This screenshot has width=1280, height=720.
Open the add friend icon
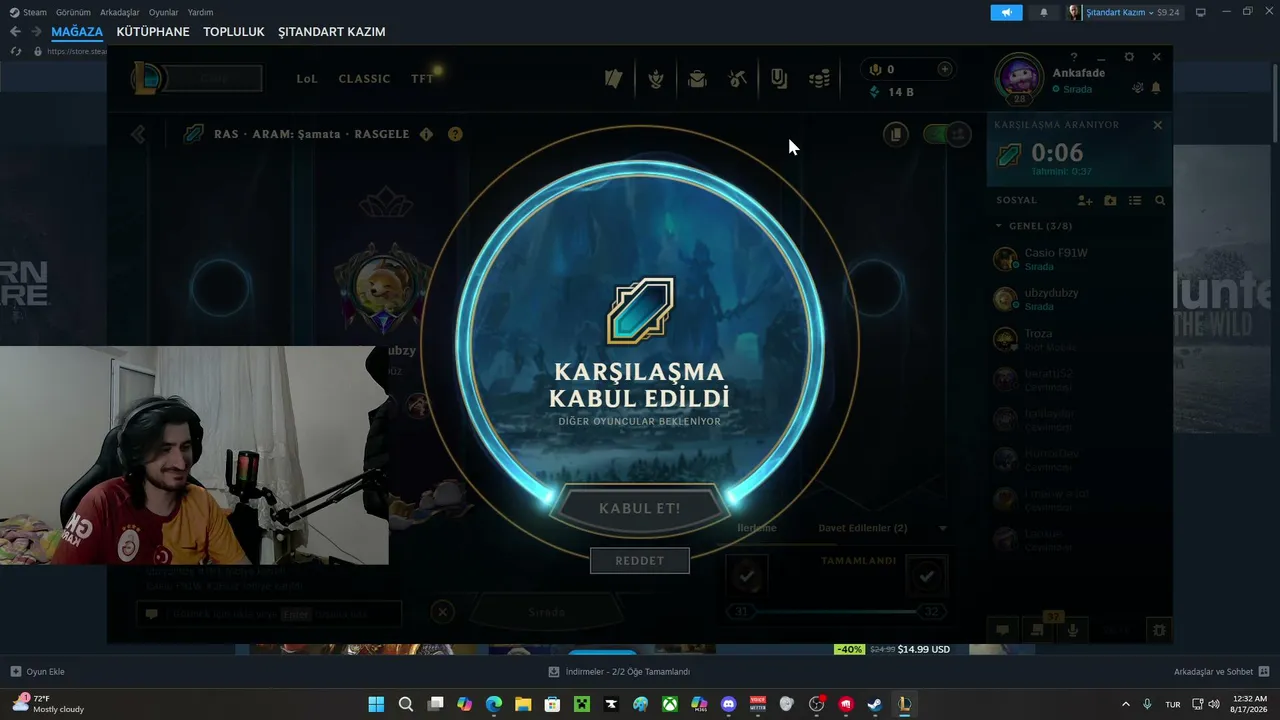[x=1086, y=201]
